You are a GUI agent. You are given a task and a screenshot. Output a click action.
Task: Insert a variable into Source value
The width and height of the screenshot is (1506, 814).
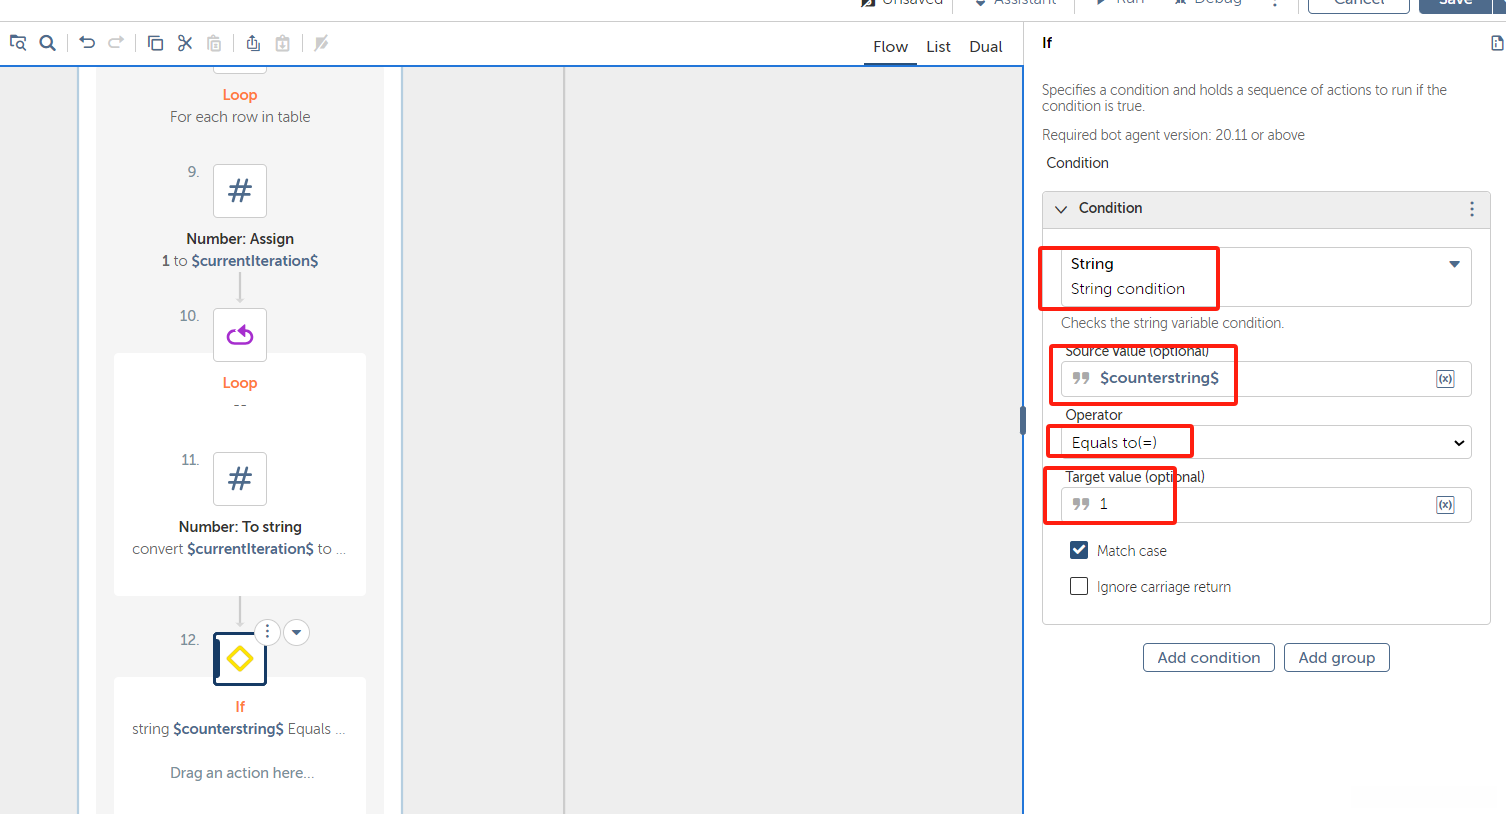(1445, 379)
